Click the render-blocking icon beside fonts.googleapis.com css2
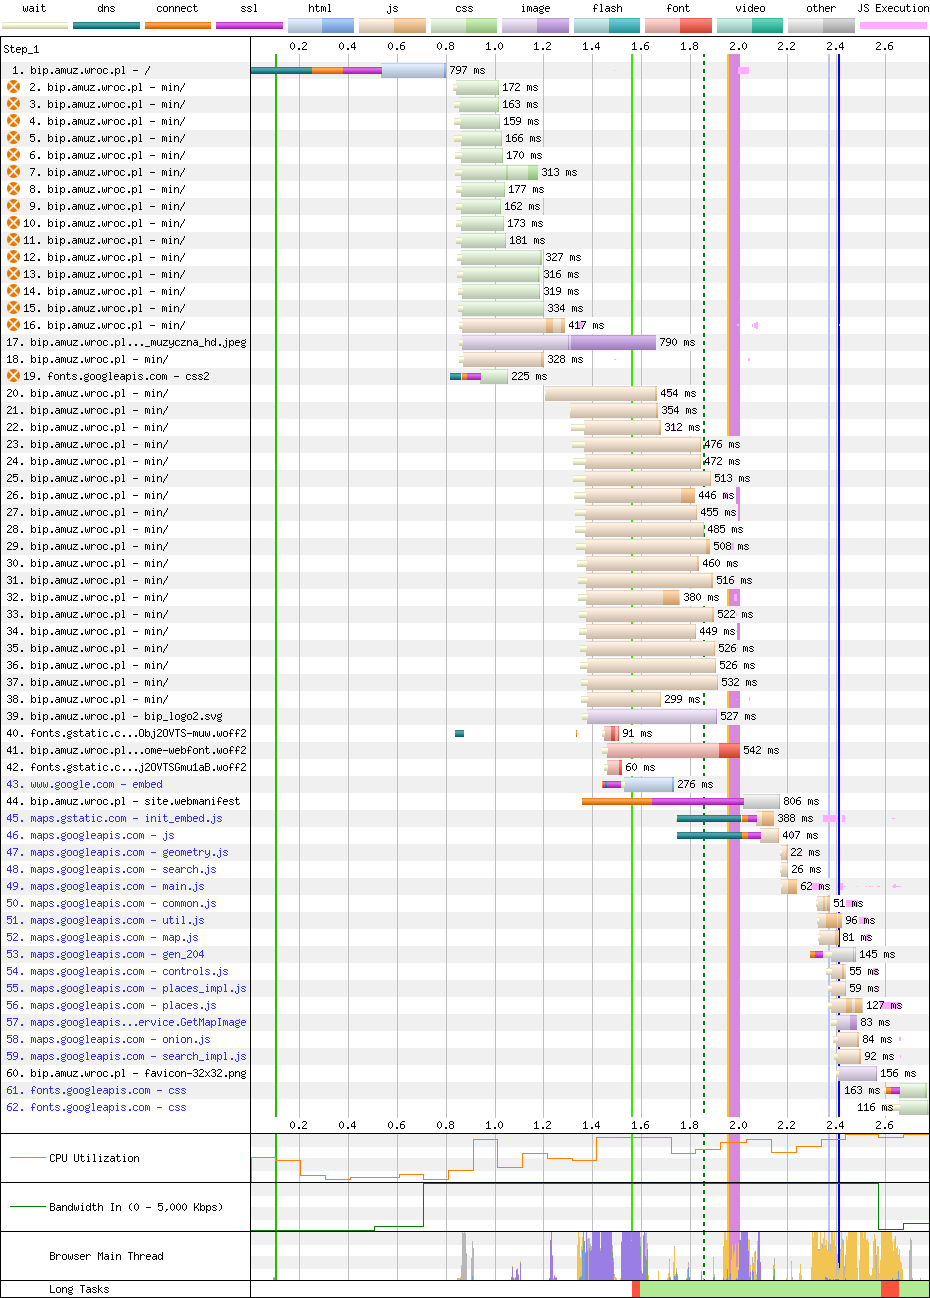930x1298 pixels. 14,376
